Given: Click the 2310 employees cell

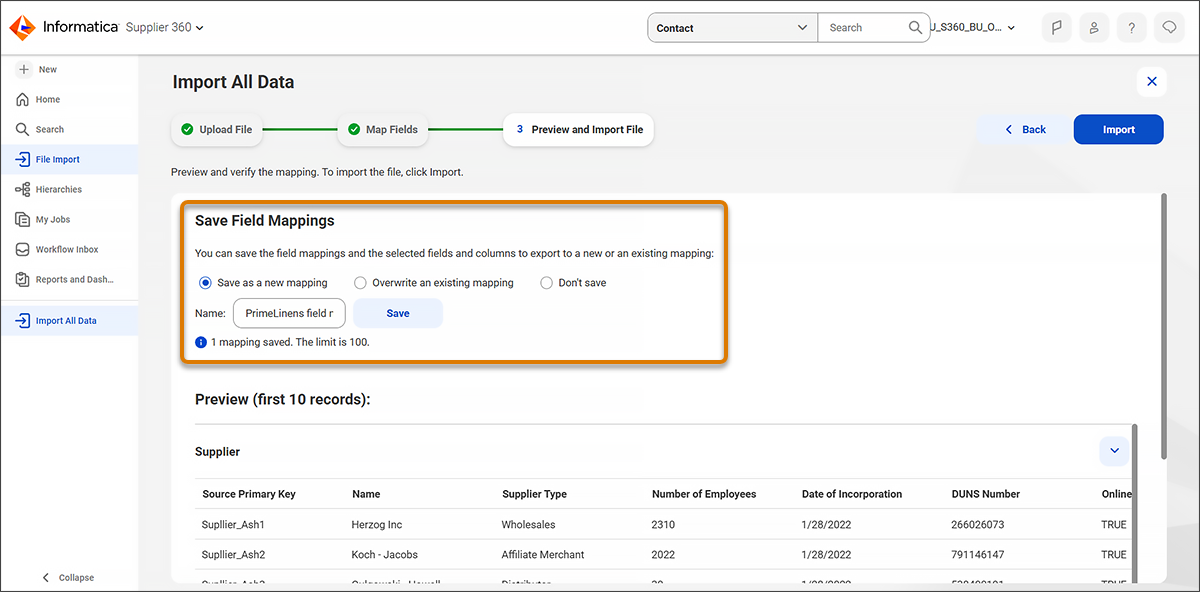Looking at the screenshot, I should coord(664,525).
